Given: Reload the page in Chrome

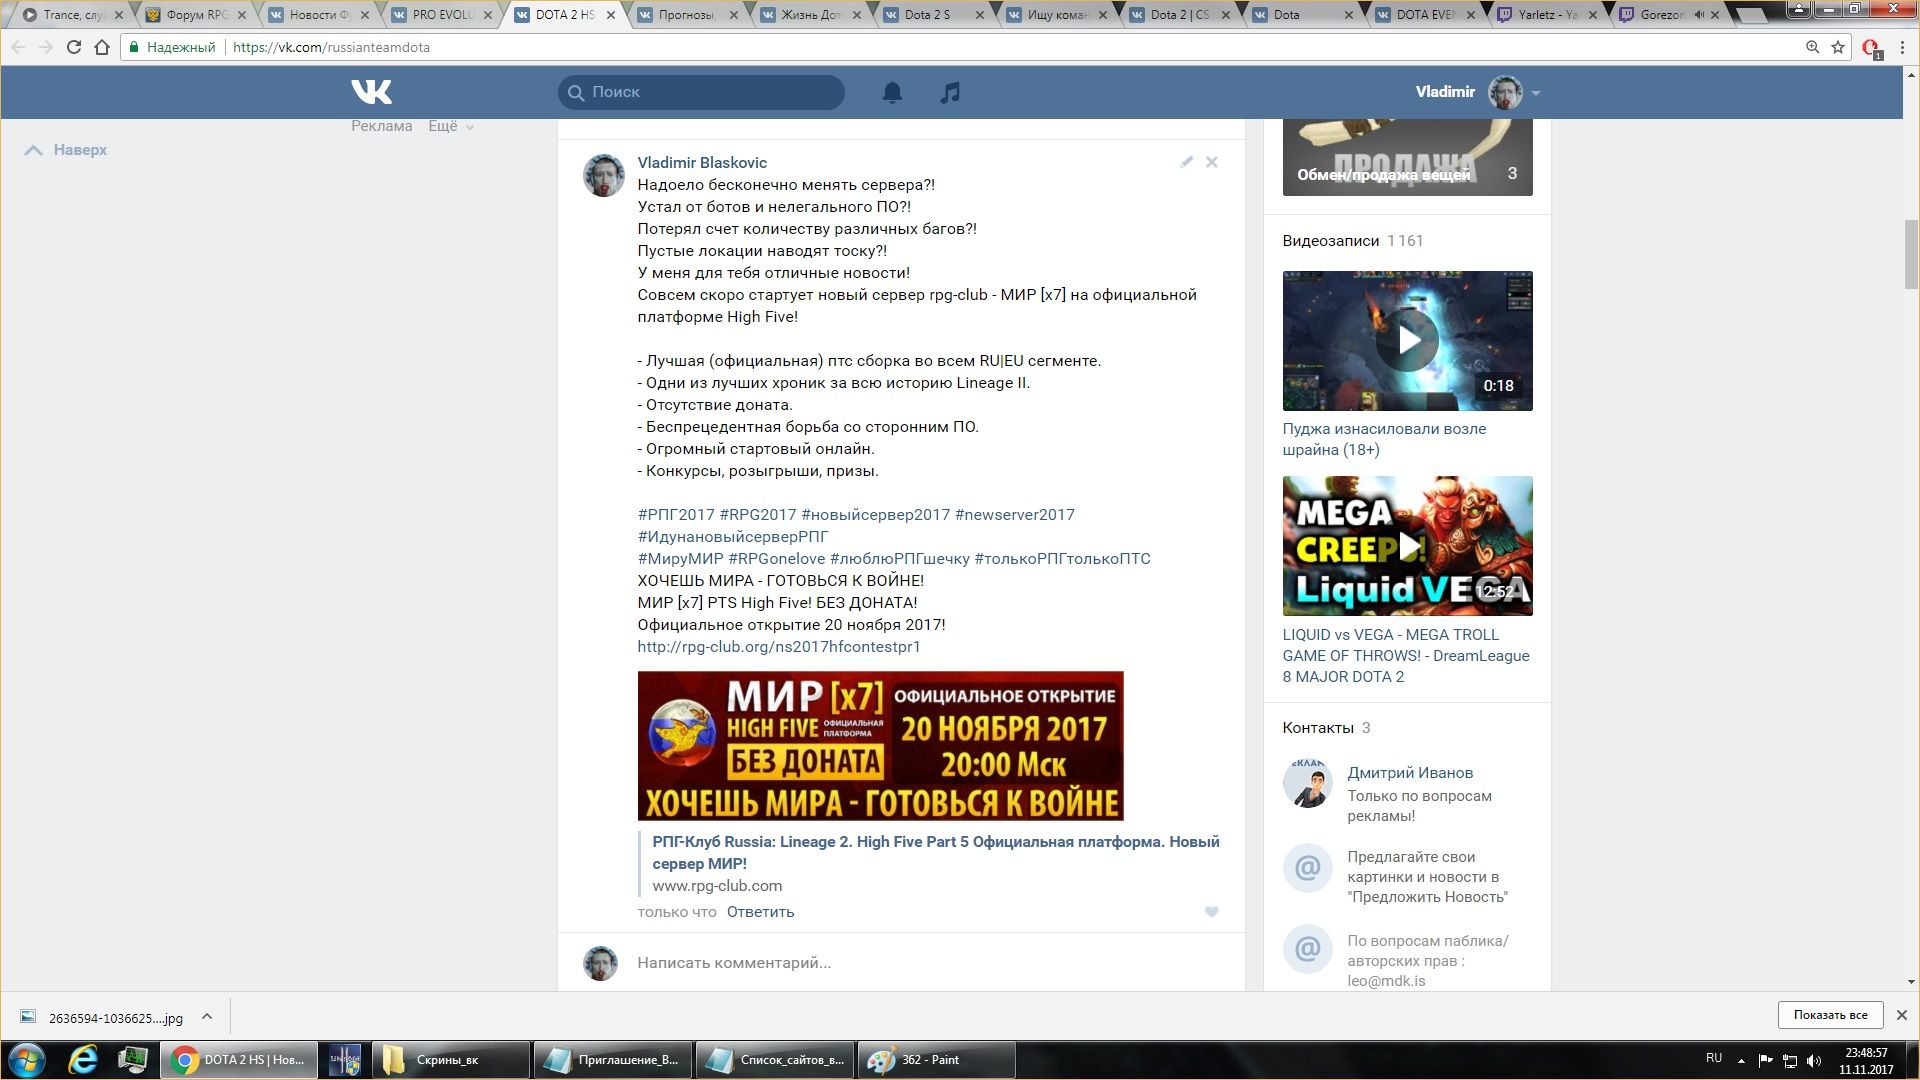Looking at the screenshot, I should (73, 47).
